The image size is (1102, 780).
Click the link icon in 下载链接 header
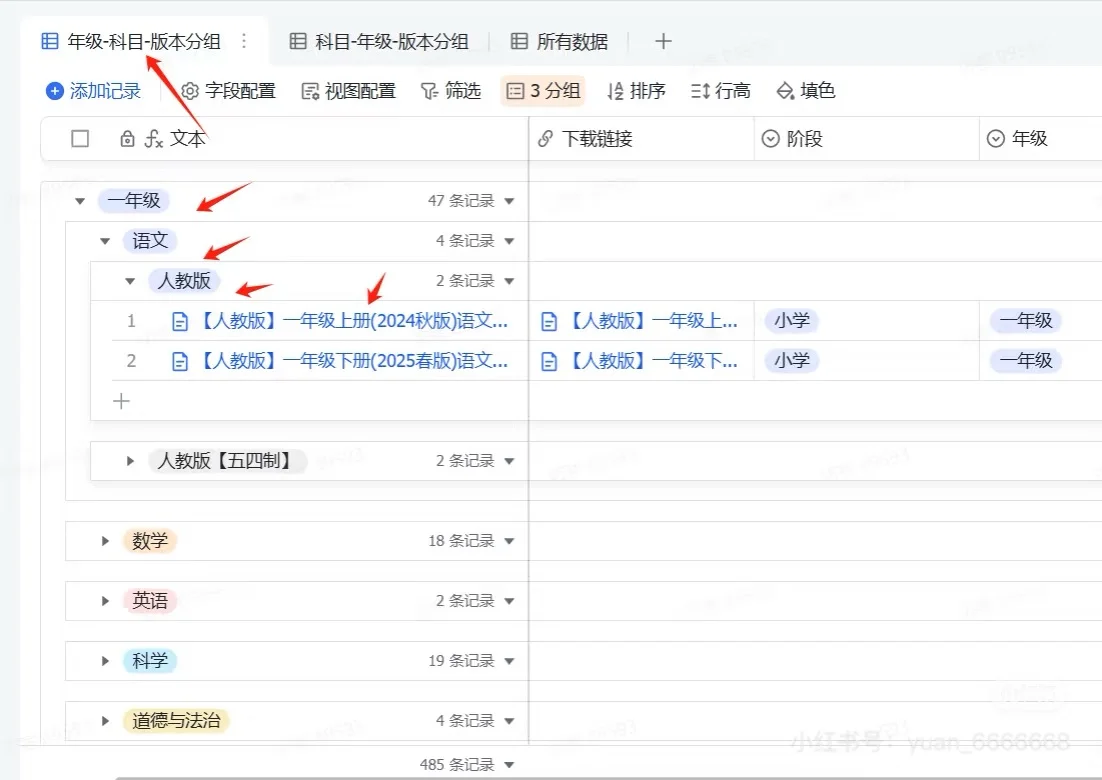coord(545,138)
